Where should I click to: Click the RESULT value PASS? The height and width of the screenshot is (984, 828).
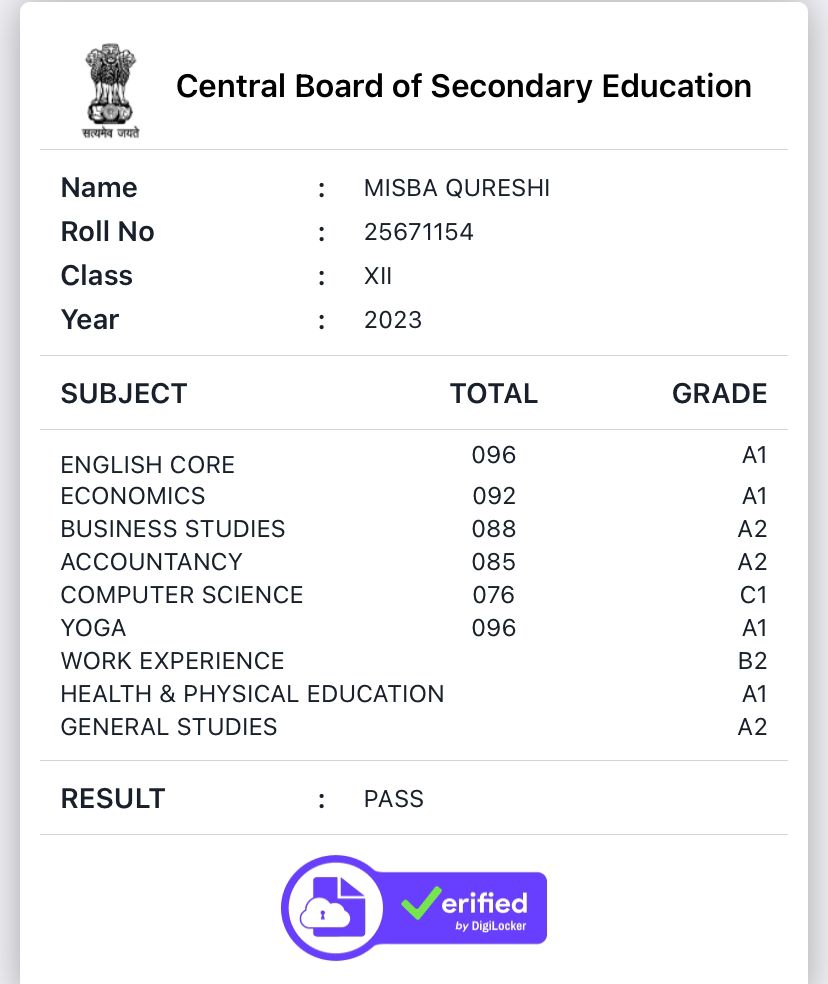click(394, 799)
